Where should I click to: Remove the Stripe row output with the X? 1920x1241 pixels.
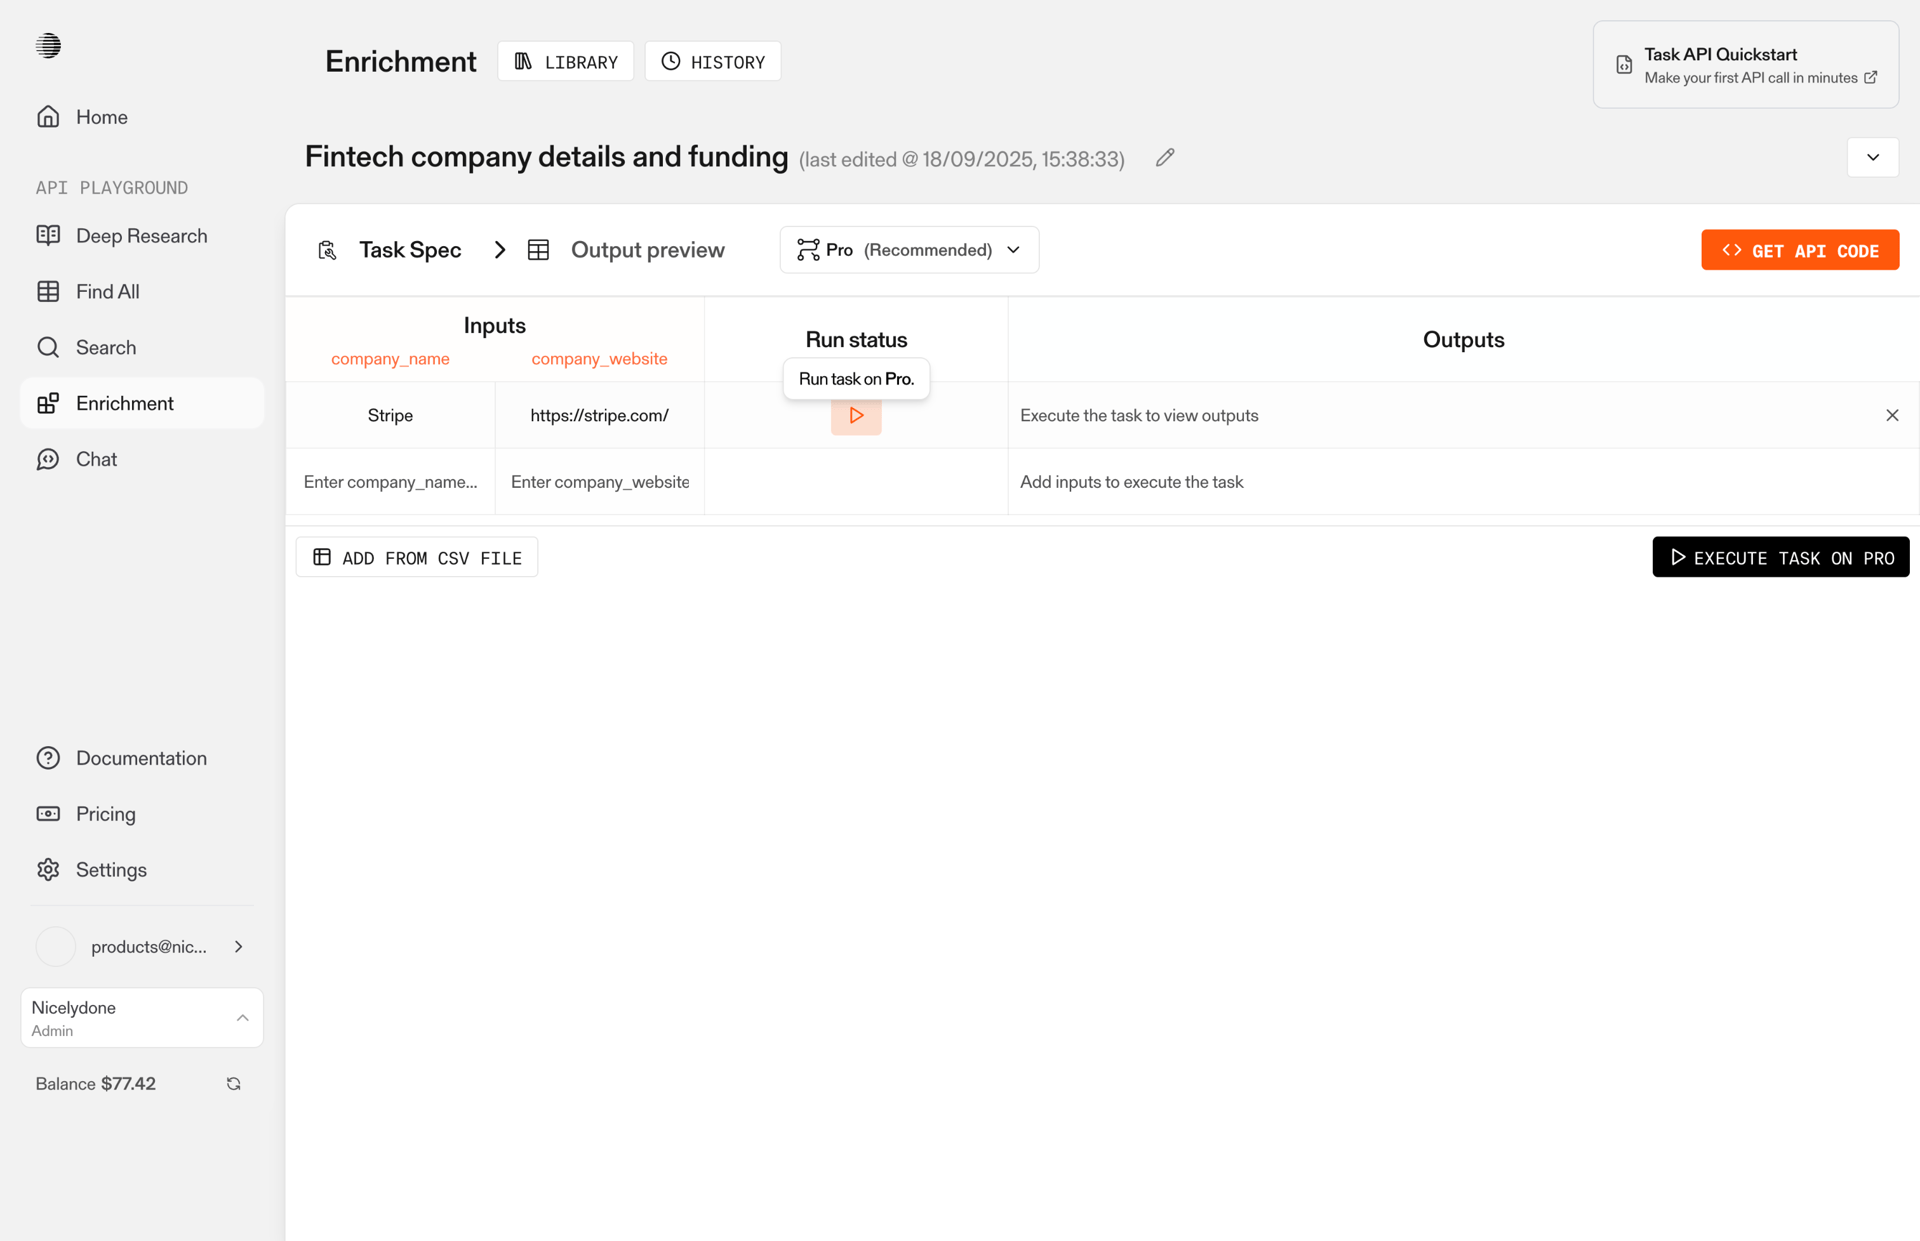[x=1891, y=414]
